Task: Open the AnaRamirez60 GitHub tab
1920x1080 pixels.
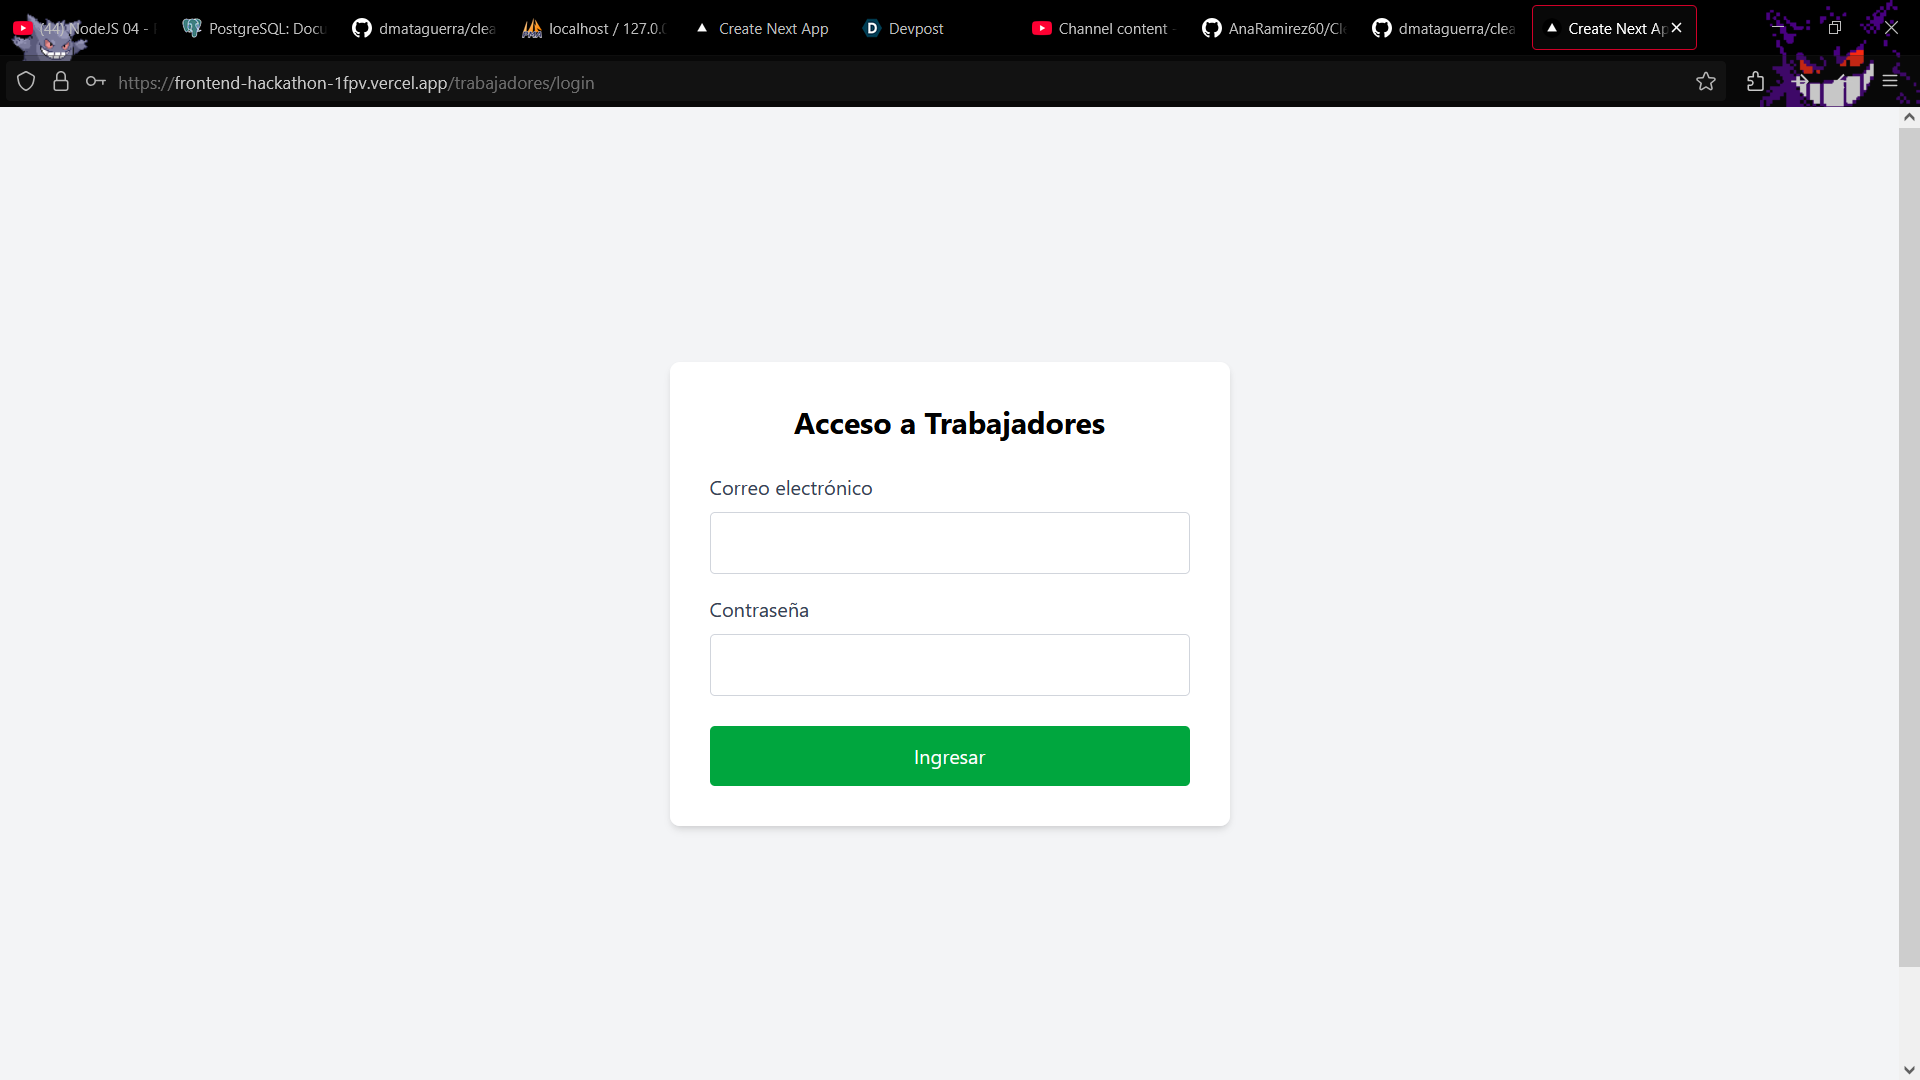Action: tap(1274, 28)
